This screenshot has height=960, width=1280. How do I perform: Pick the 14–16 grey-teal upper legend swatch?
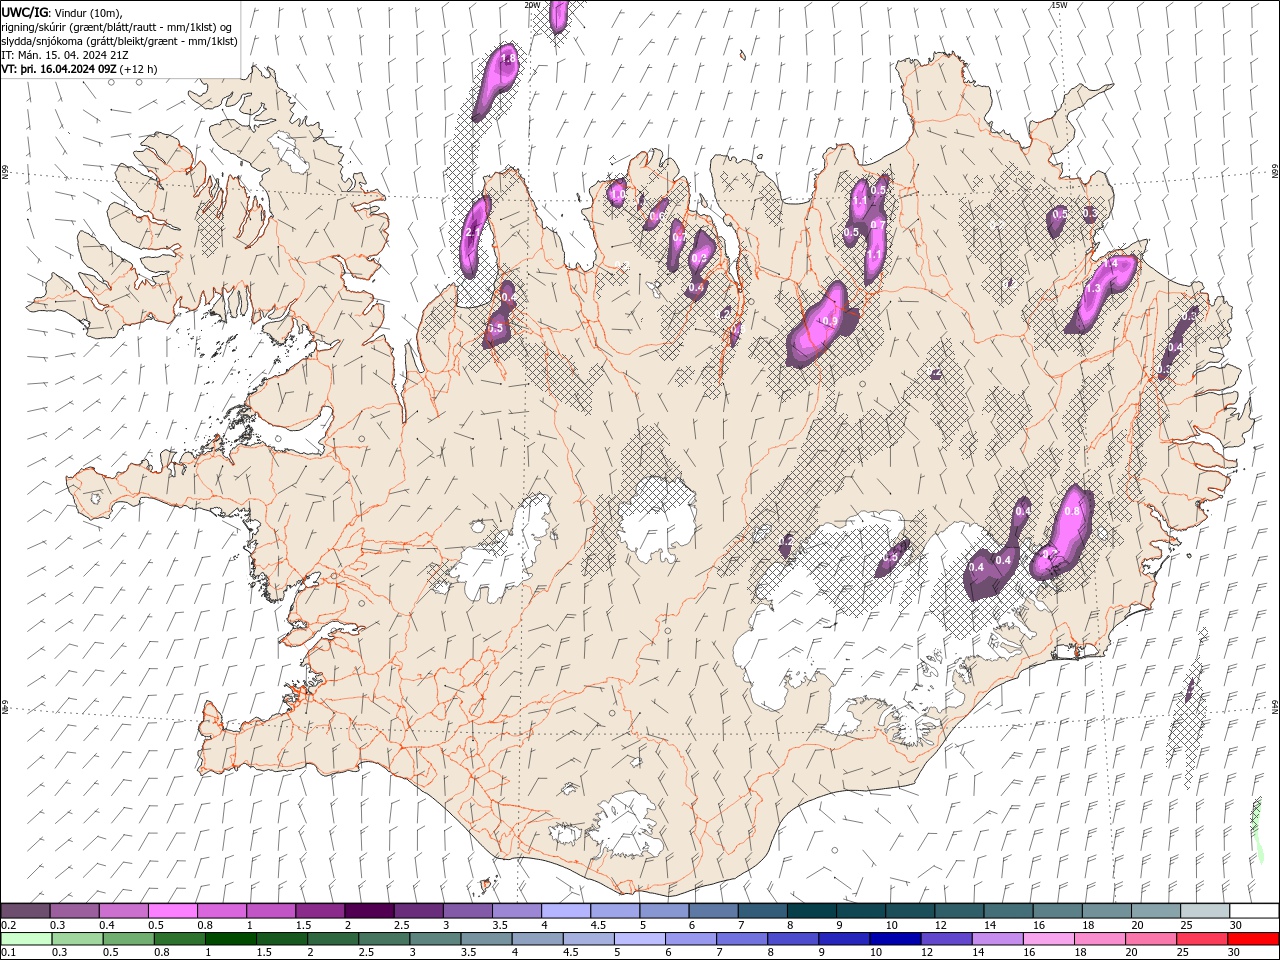point(1009,911)
